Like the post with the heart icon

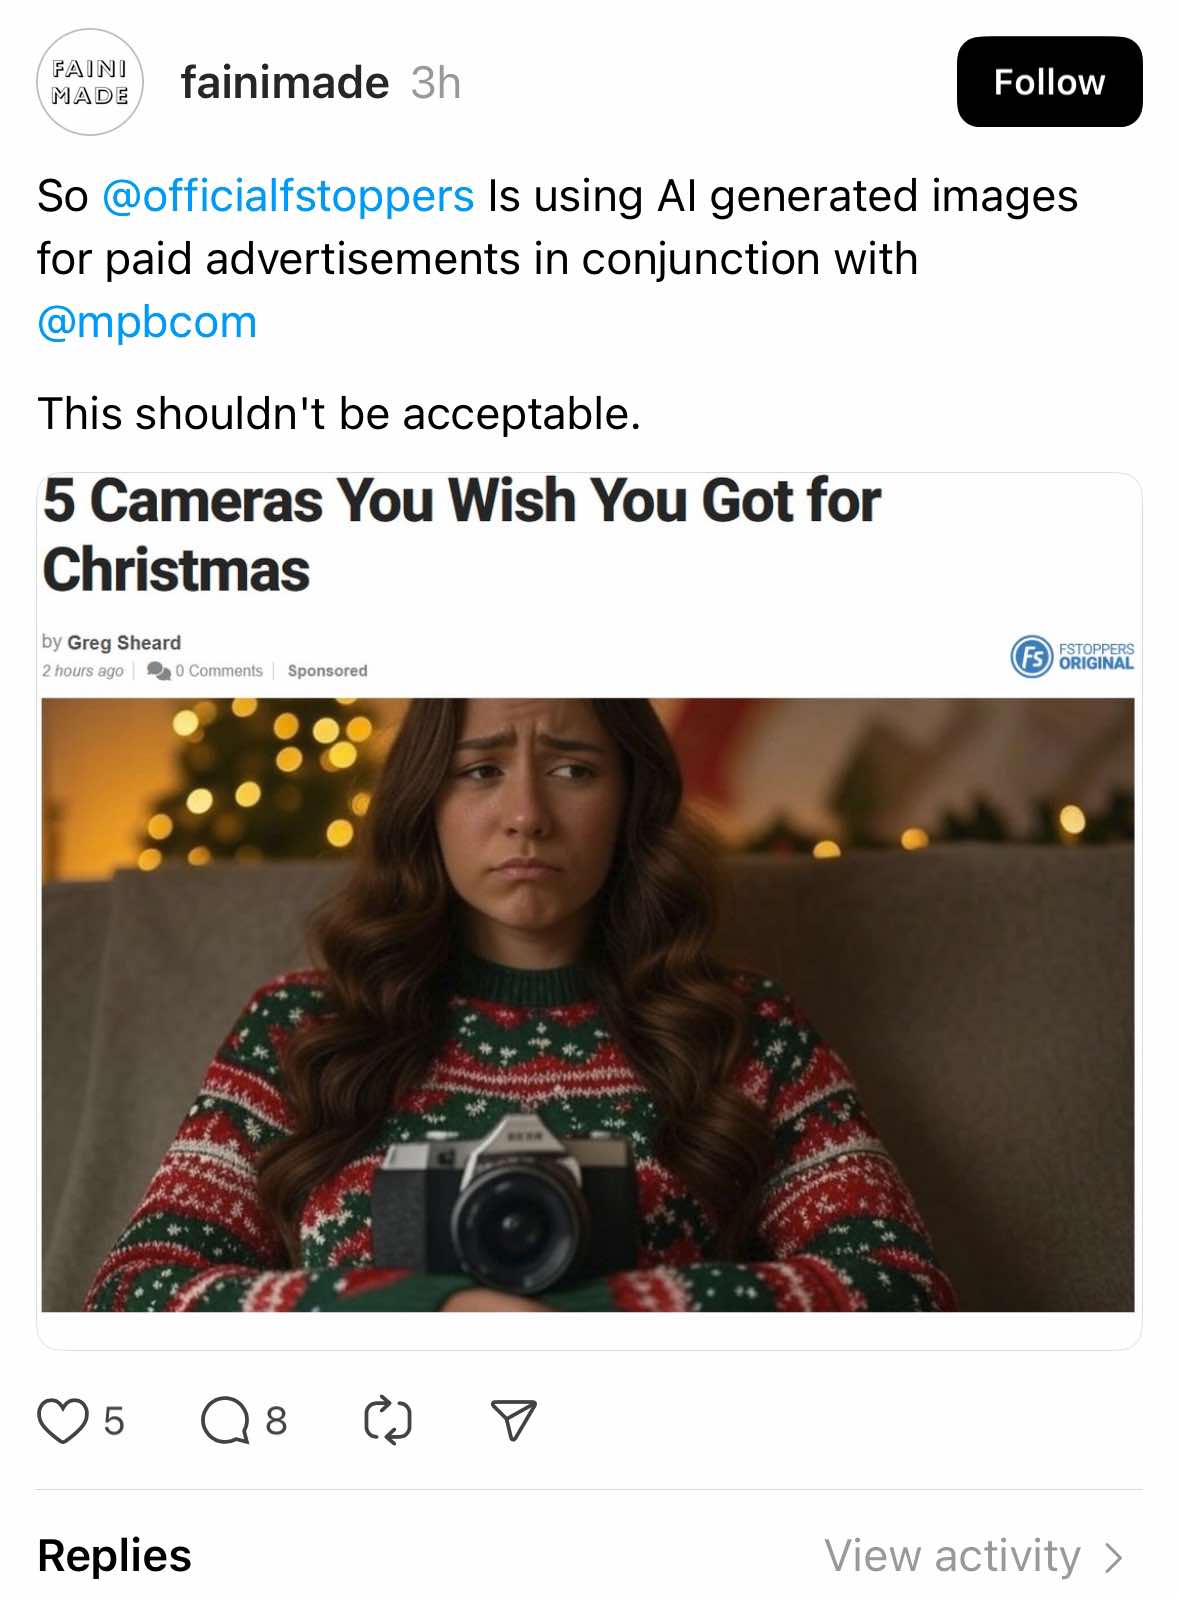[x=62, y=1420]
